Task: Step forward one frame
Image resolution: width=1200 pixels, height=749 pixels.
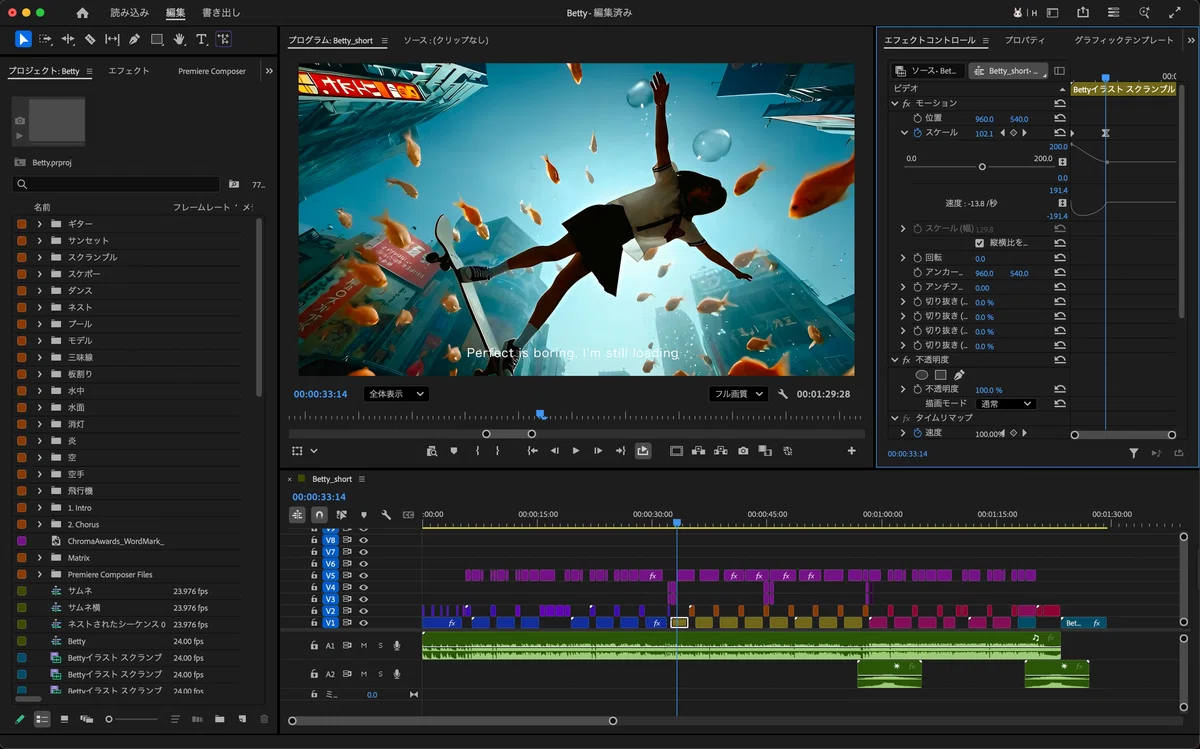Action: click(x=598, y=451)
